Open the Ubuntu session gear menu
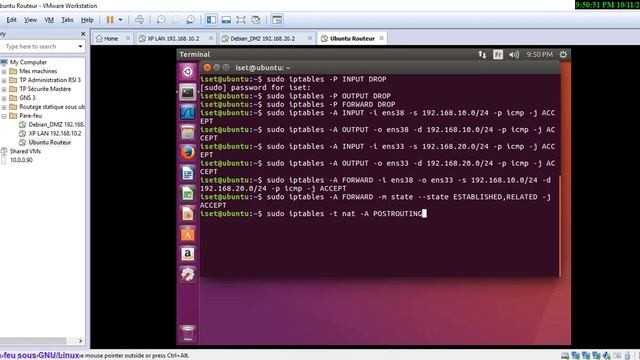This screenshot has height=360, width=640. 563,54
